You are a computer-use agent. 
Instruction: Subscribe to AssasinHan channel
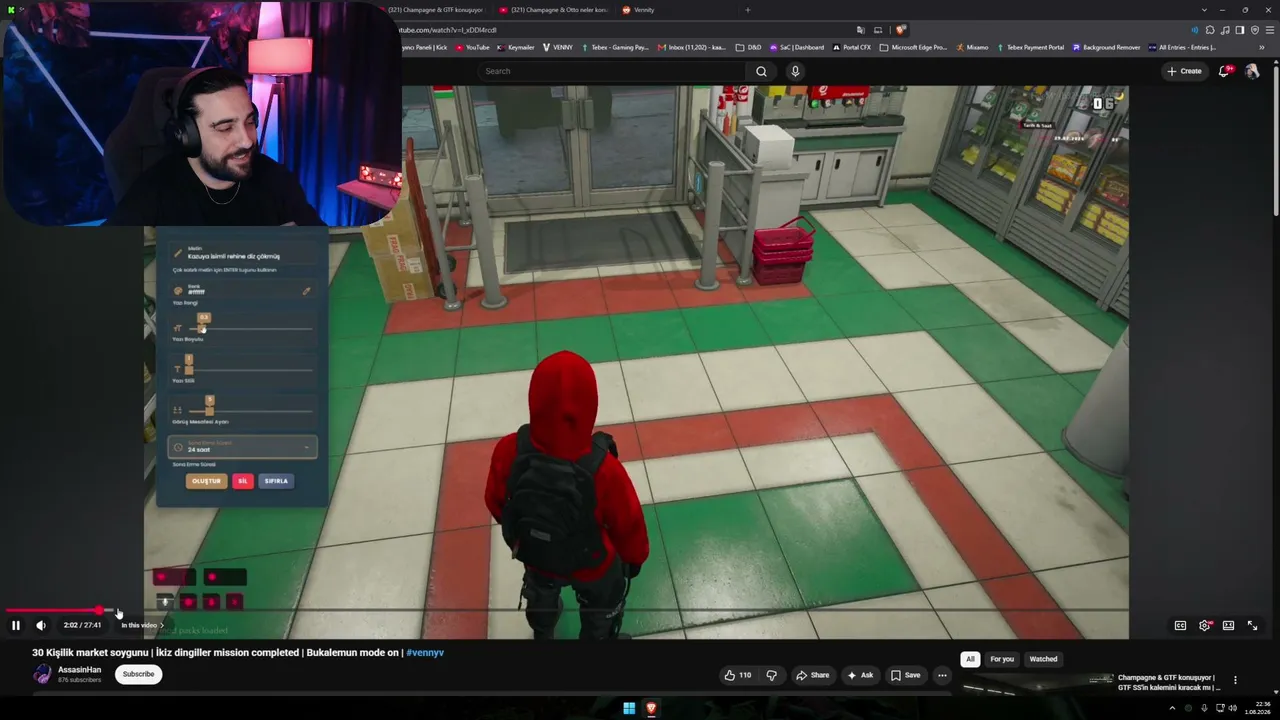click(x=138, y=674)
